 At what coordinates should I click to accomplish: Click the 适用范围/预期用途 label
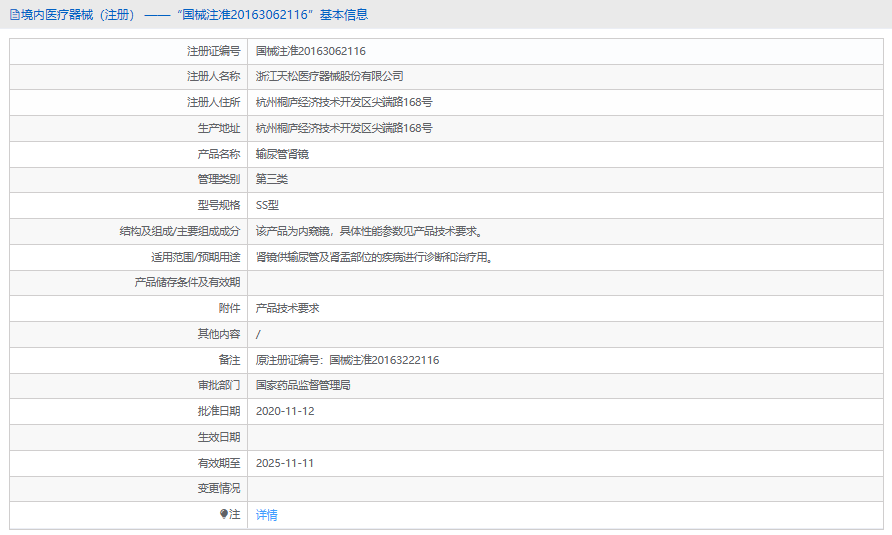click(196, 257)
